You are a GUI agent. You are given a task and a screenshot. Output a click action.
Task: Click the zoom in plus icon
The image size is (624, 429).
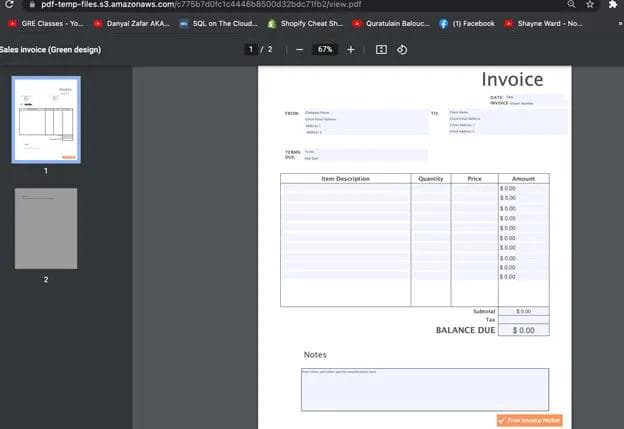click(x=350, y=49)
